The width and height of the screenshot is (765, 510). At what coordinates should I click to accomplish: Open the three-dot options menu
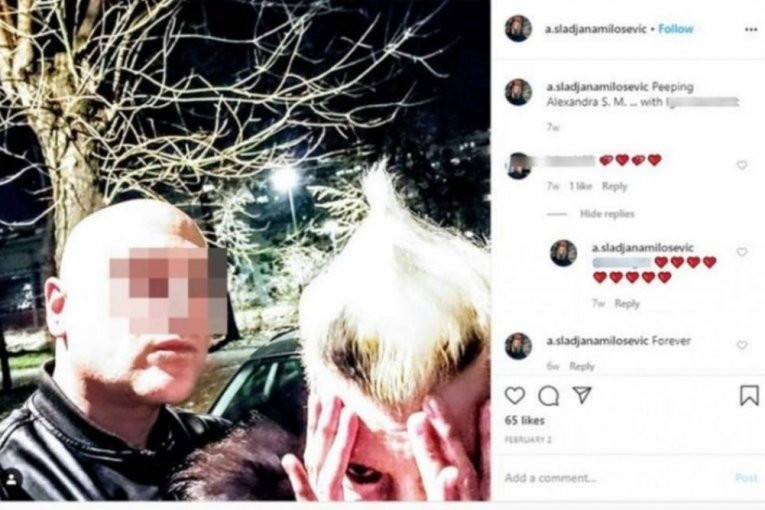point(751,30)
